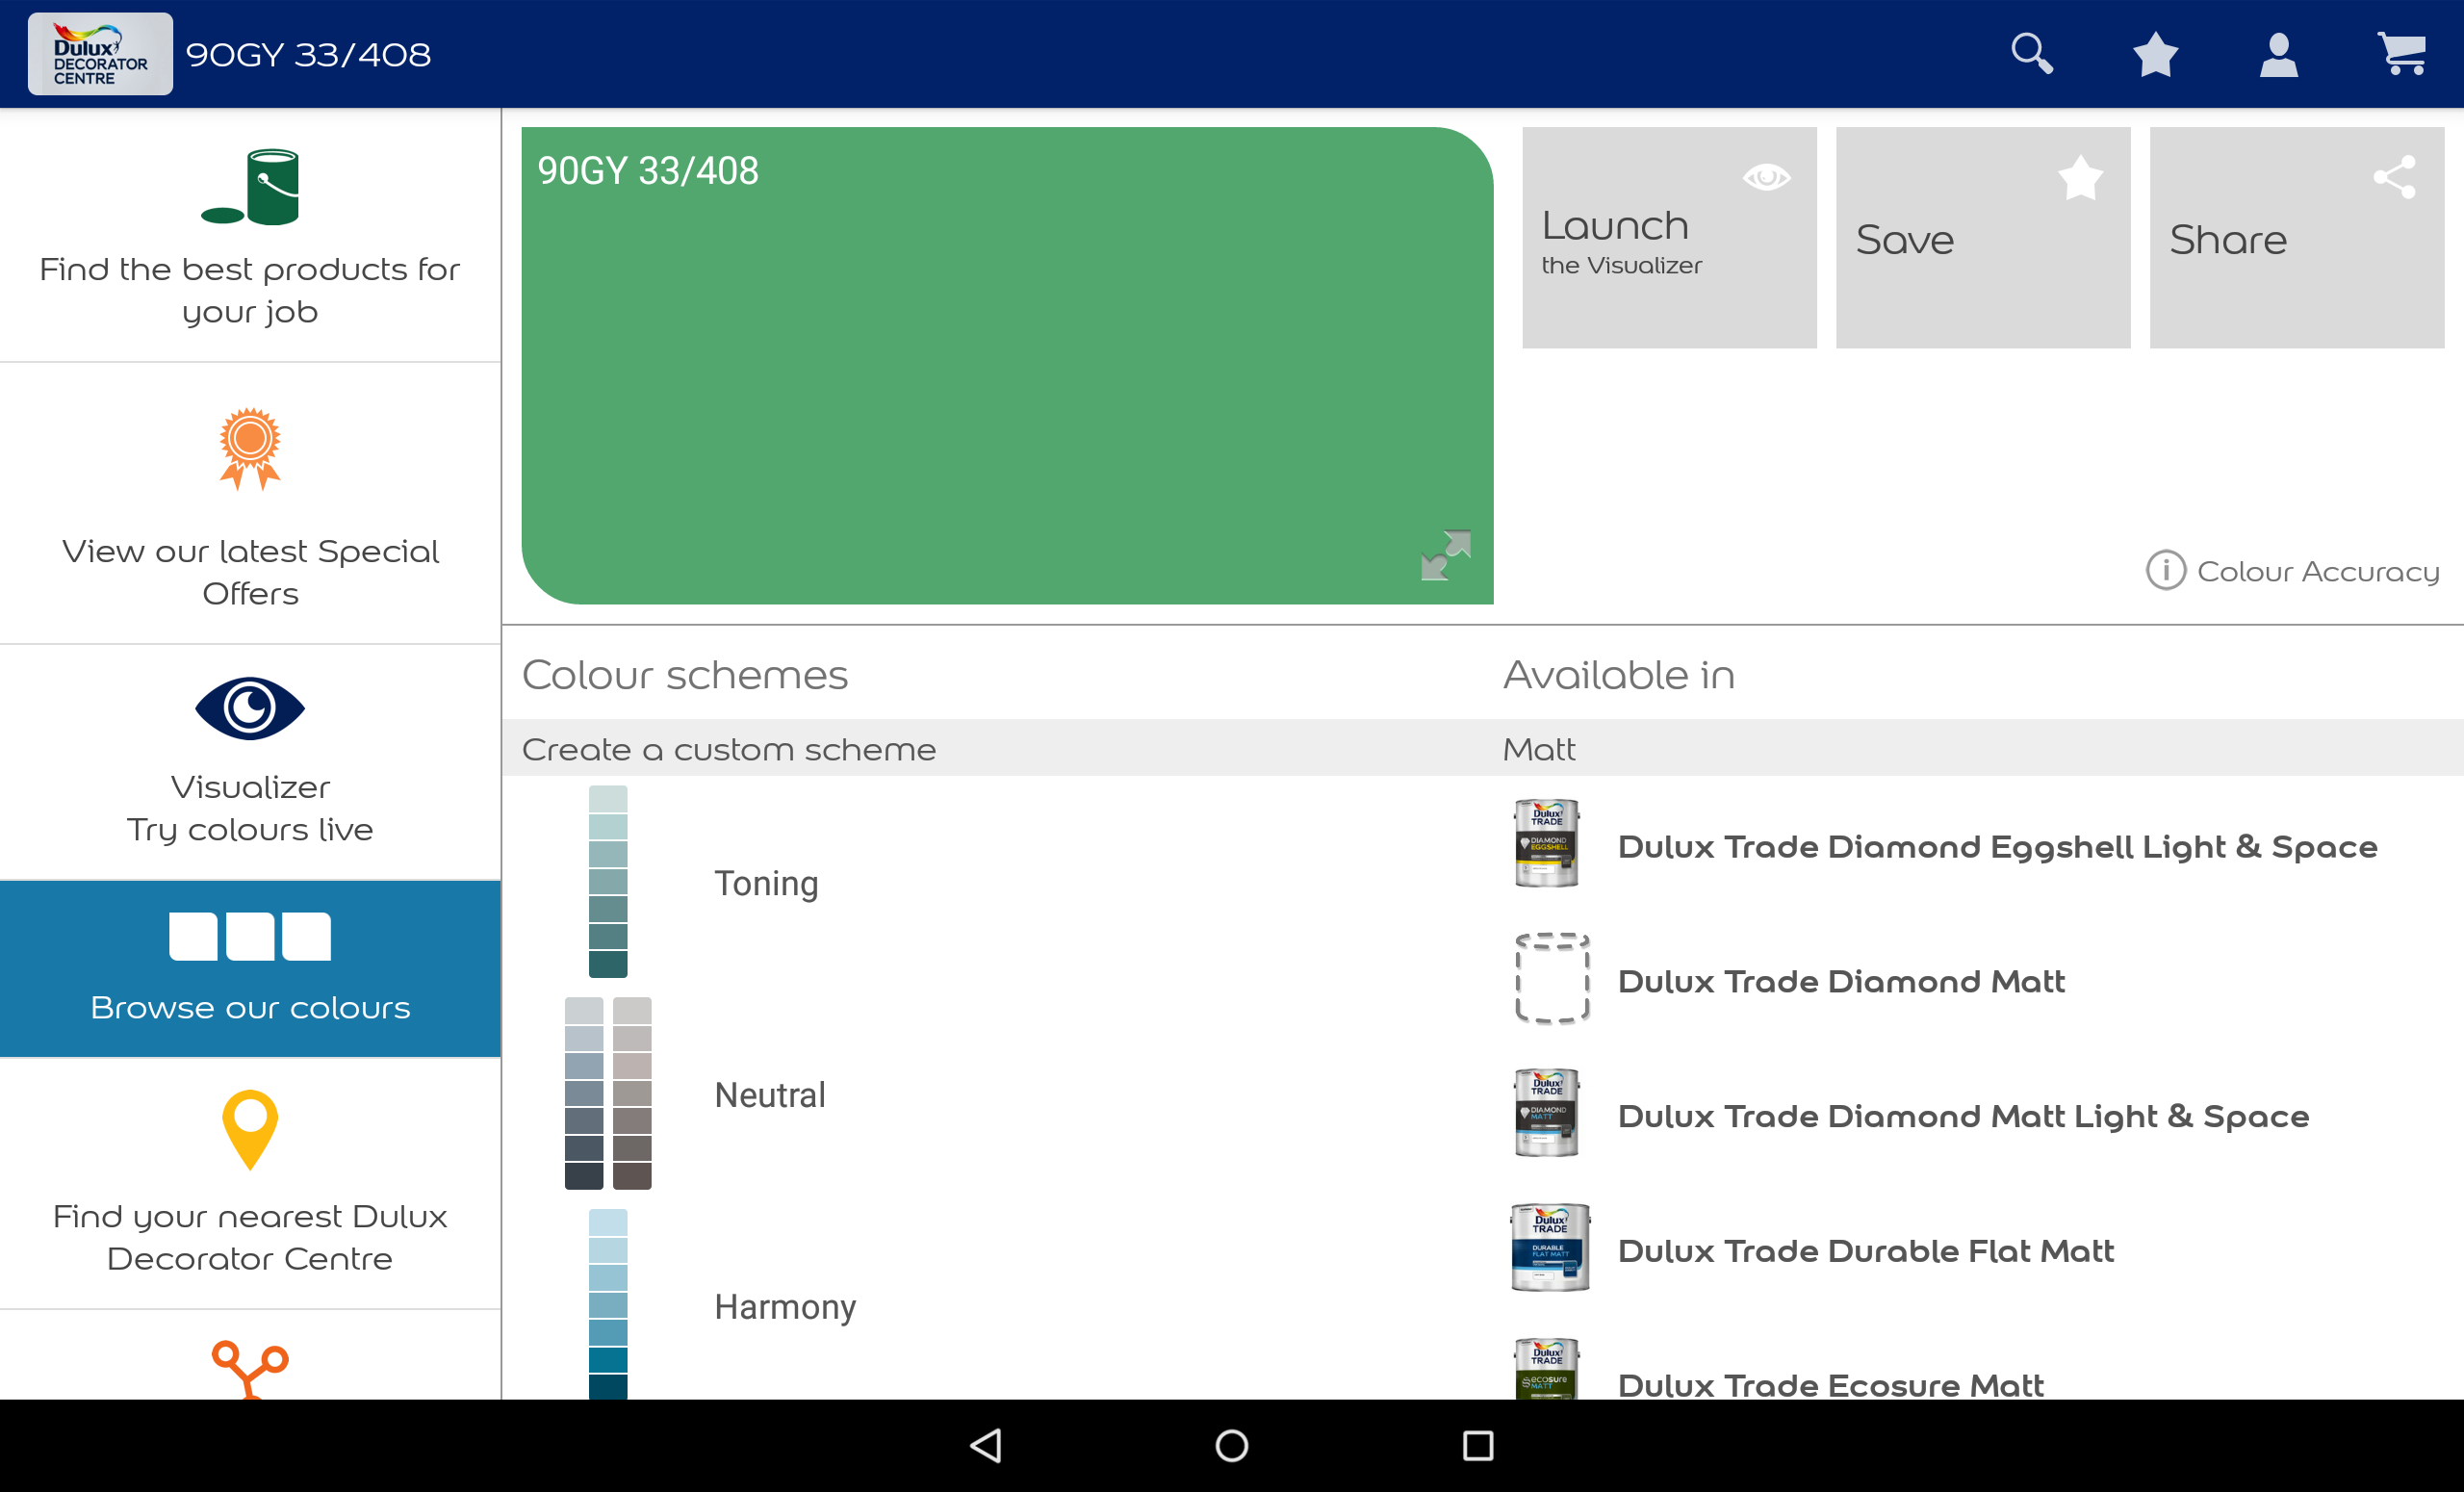Tap the Android home navigation button
This screenshot has width=2464, height=1492.
[1232, 1445]
